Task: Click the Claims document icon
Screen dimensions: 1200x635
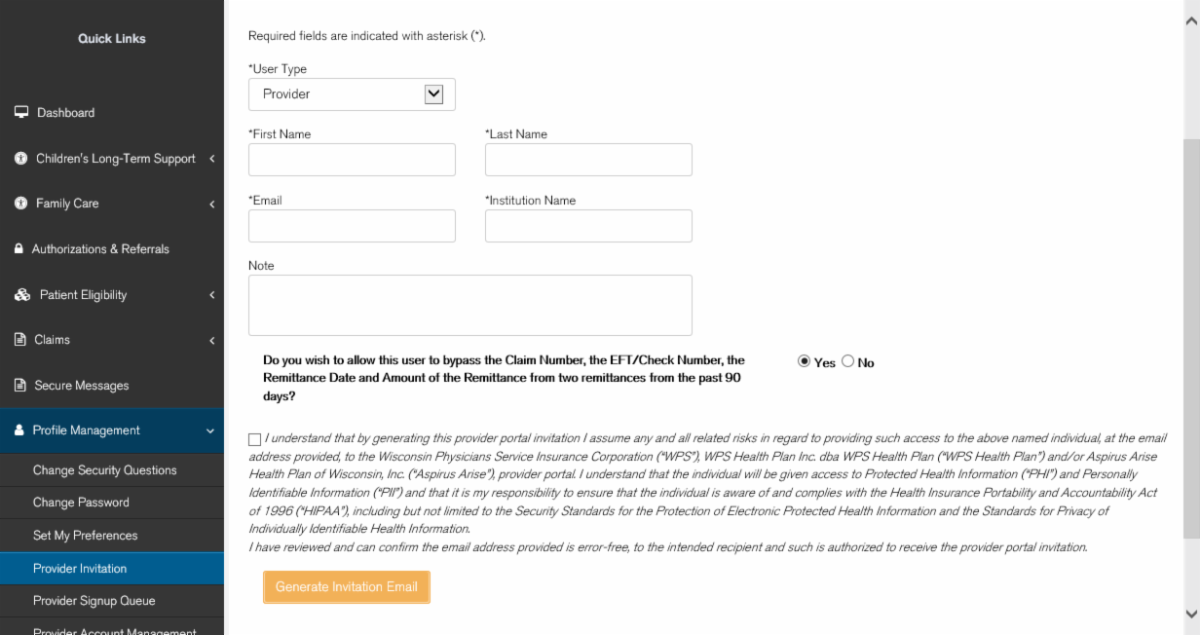Action: [20, 340]
